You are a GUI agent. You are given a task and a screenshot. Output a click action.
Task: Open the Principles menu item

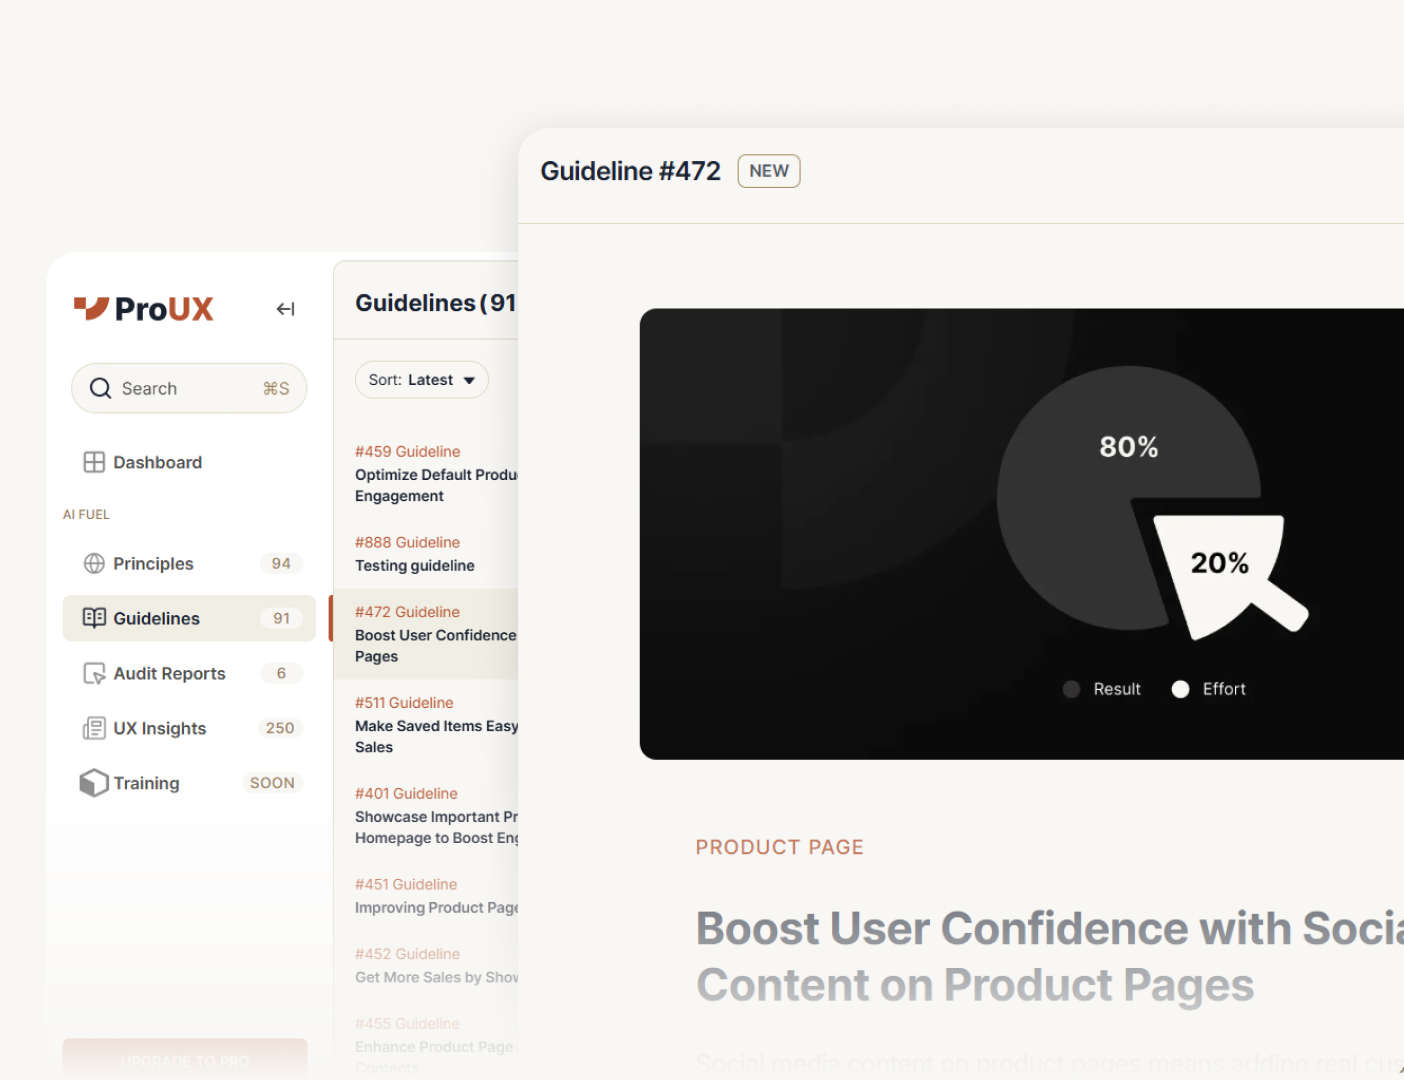[x=154, y=564]
